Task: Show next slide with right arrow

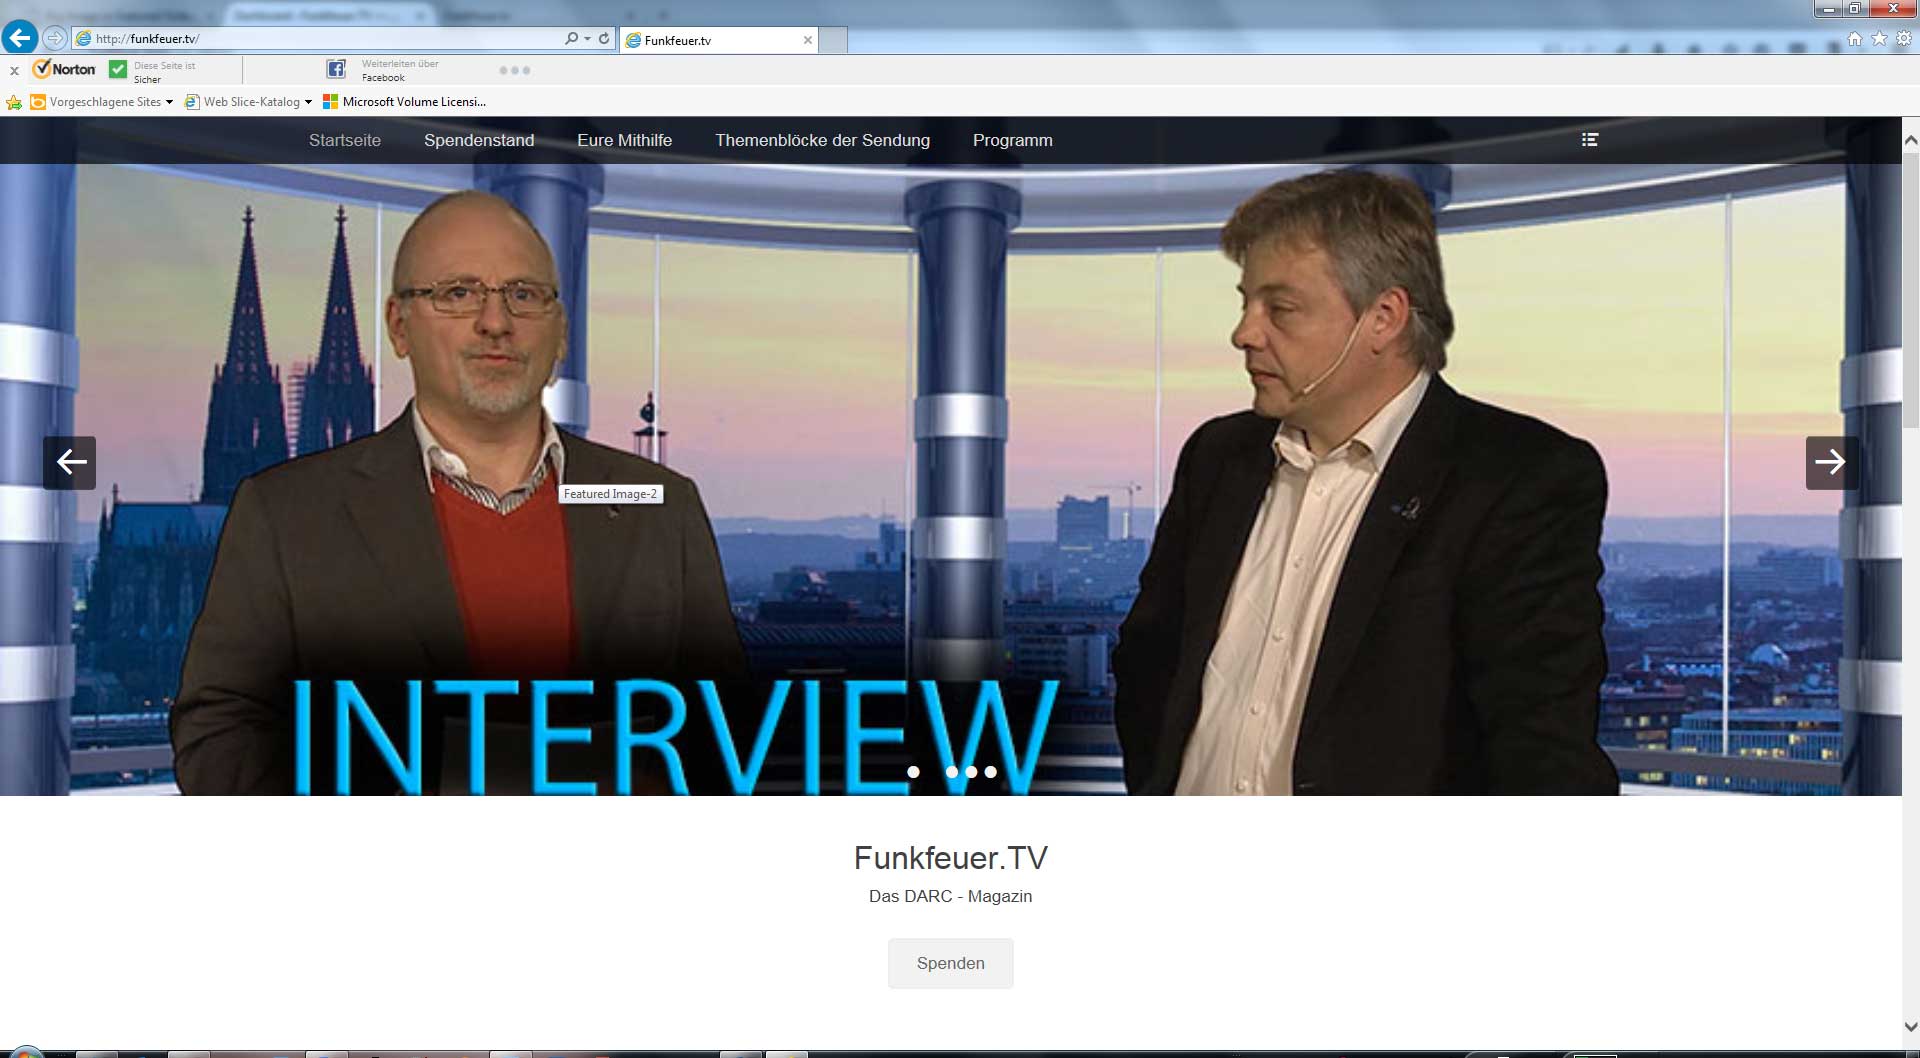Action: pyautogui.click(x=1832, y=462)
